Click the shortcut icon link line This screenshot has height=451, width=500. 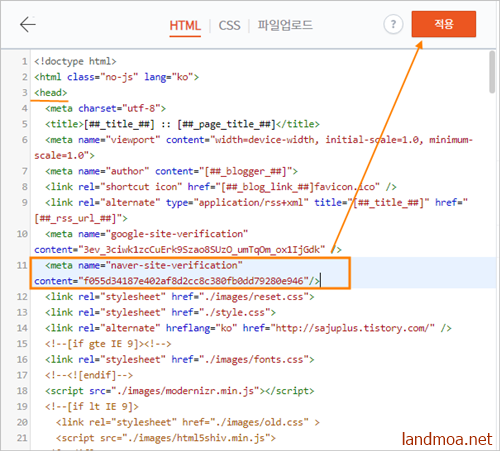click(221, 187)
